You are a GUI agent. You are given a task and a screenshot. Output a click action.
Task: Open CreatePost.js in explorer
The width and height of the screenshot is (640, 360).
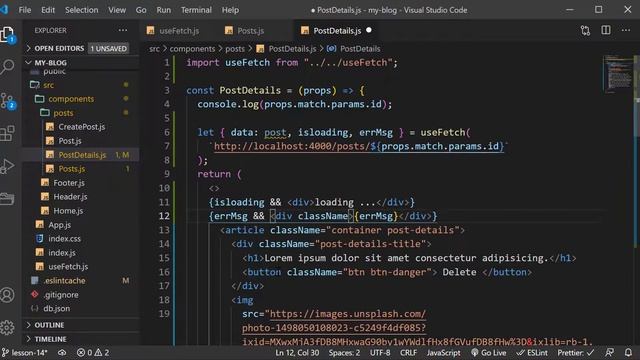81,127
